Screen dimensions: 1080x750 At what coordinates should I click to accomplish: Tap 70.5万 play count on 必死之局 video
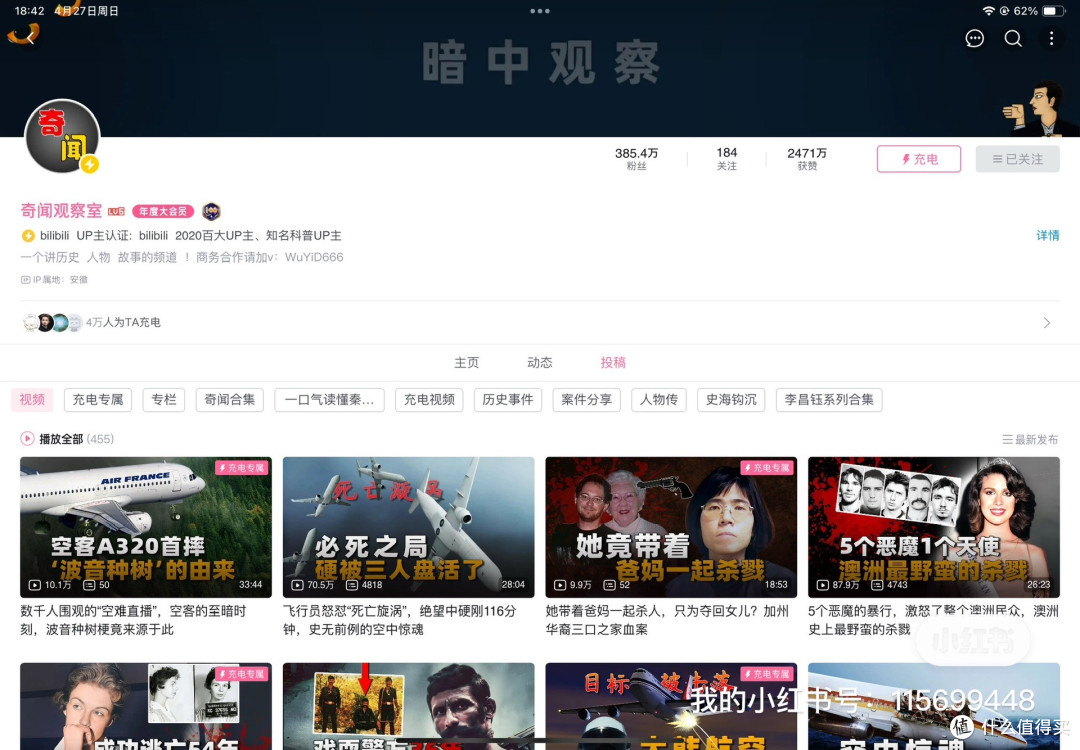tap(313, 585)
